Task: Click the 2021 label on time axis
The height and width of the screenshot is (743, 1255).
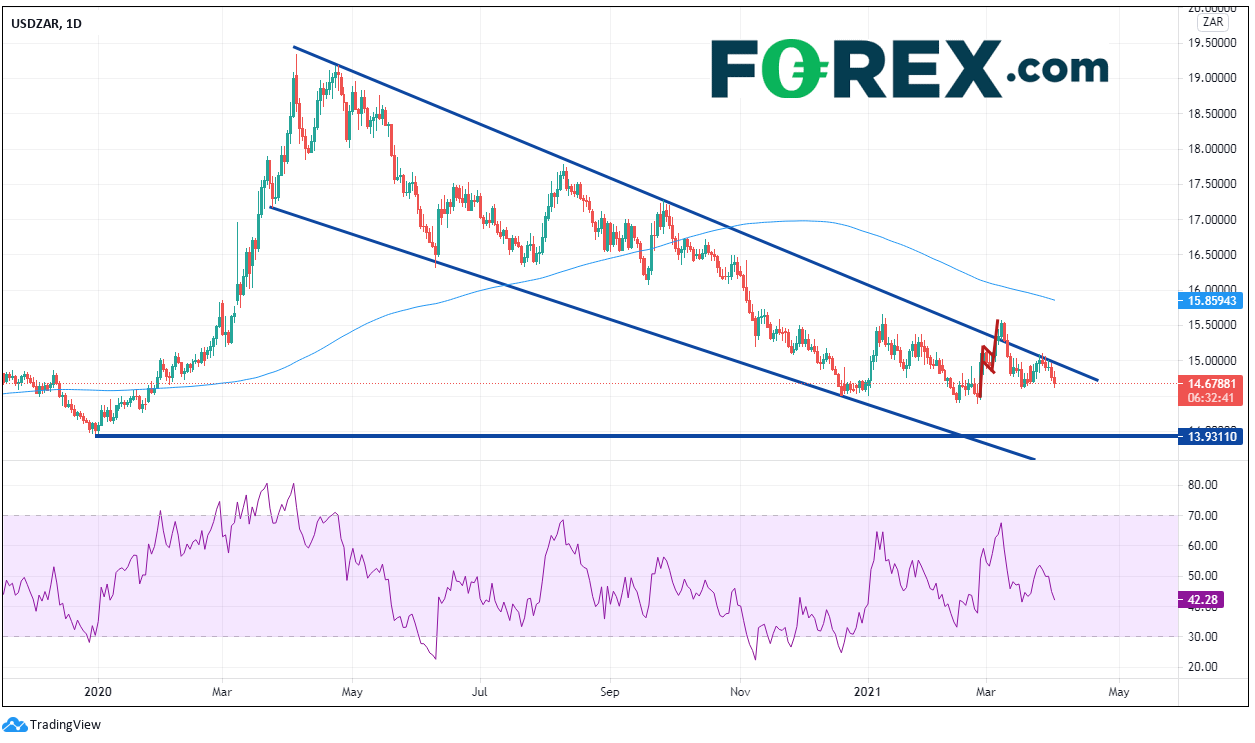Action: point(869,690)
